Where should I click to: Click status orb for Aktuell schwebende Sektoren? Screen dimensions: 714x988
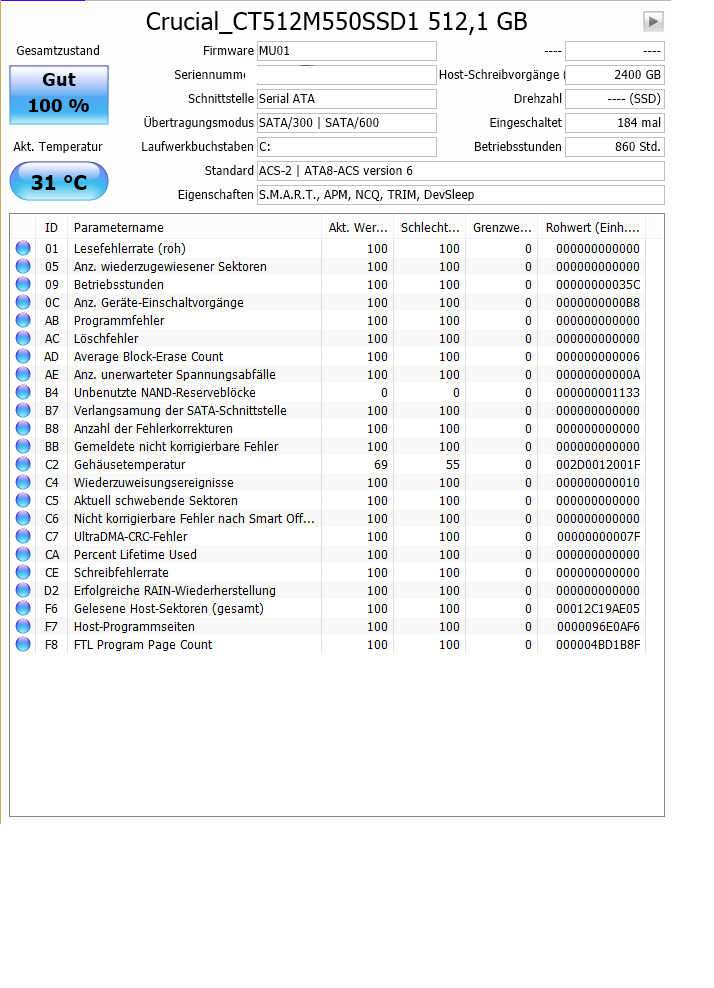coord(23,500)
